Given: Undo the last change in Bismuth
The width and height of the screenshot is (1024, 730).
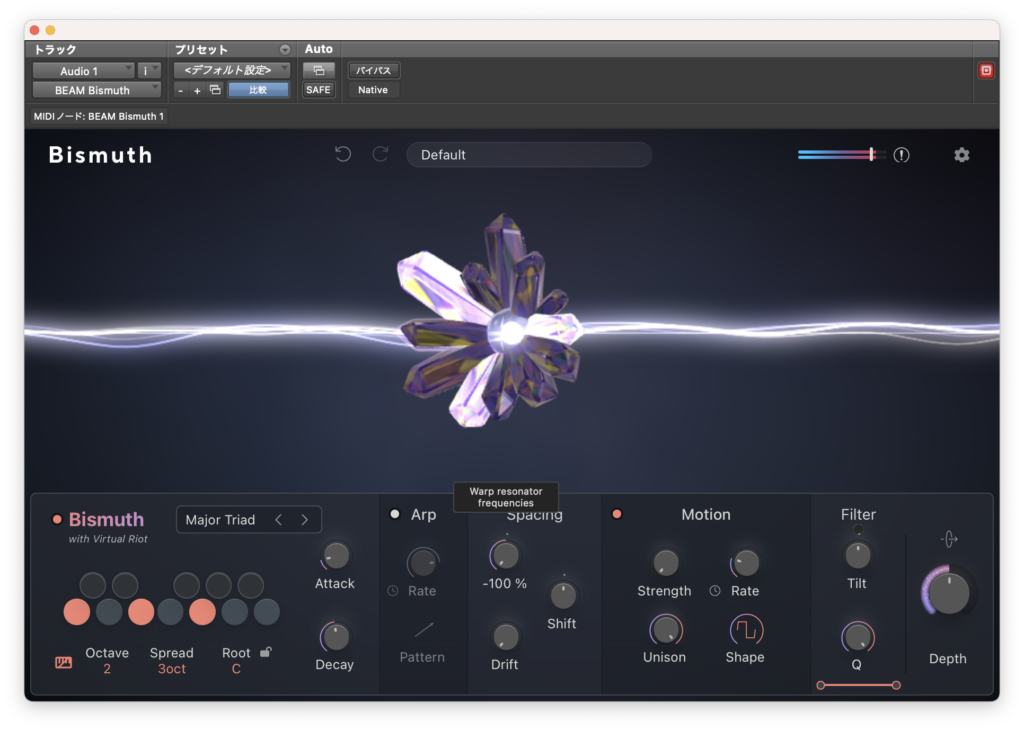Looking at the screenshot, I should 343,154.
